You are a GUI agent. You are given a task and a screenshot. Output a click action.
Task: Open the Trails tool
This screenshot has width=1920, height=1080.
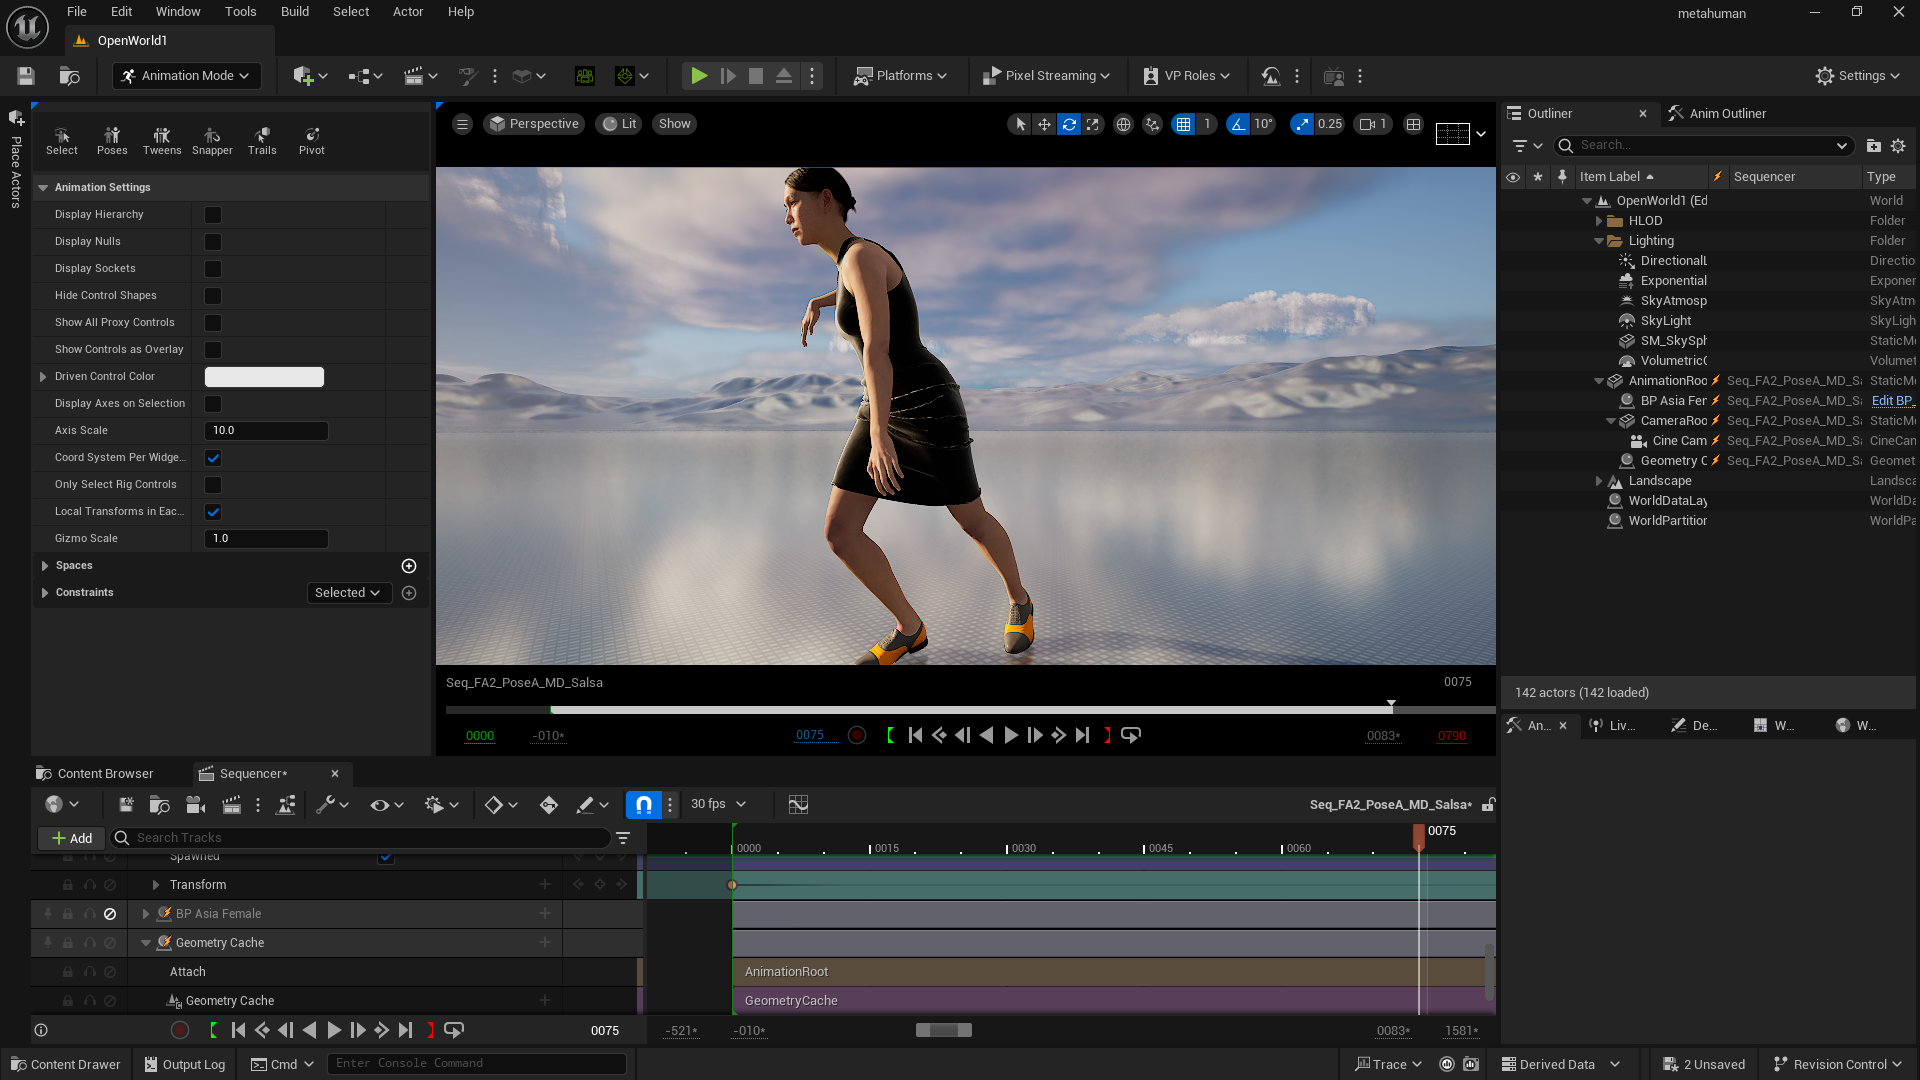point(262,140)
